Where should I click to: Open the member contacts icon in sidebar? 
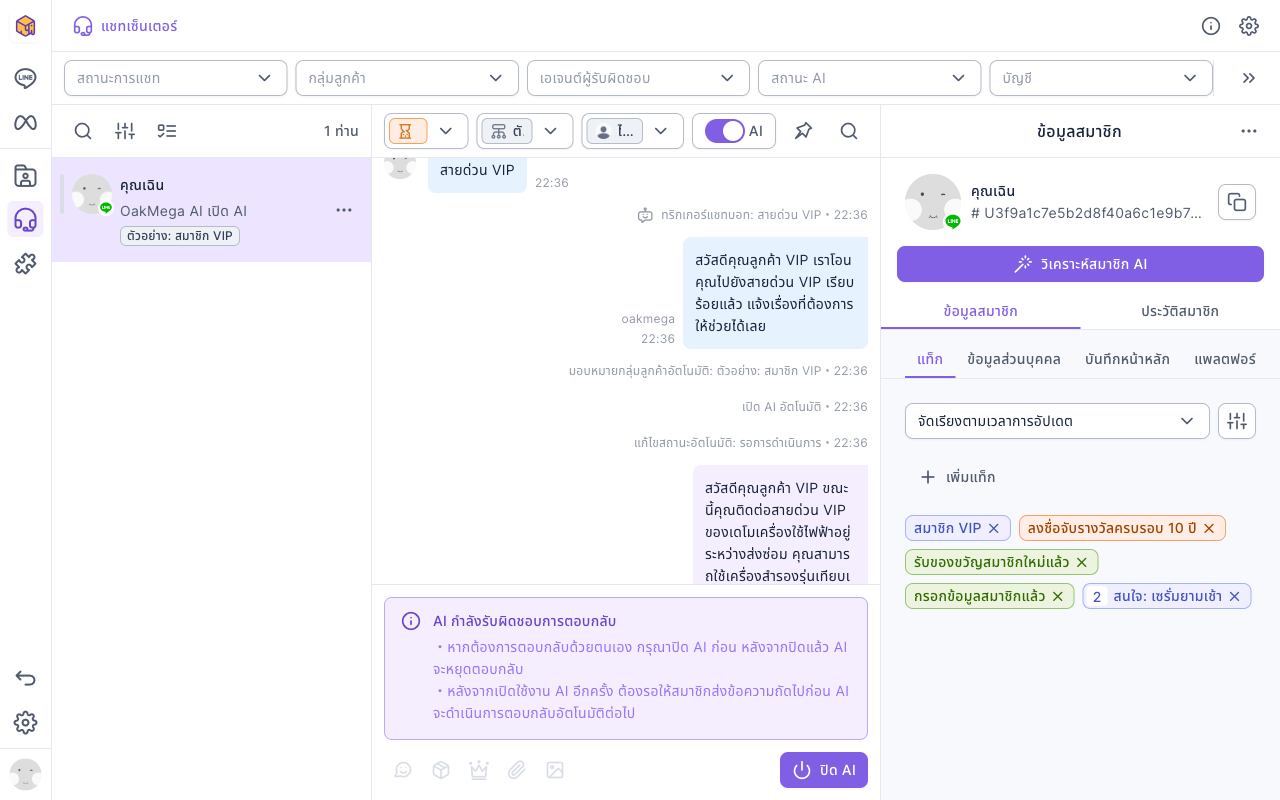pyautogui.click(x=25, y=176)
